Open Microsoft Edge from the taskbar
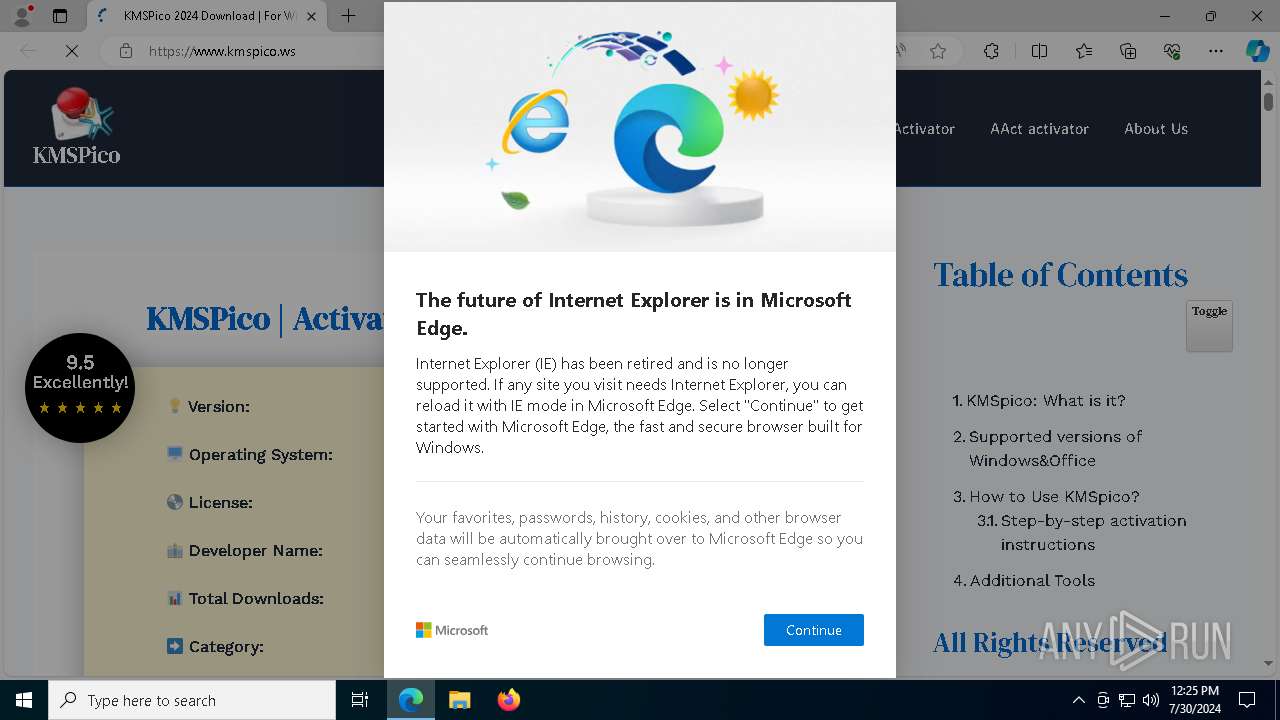The height and width of the screenshot is (720, 1280). tap(411, 700)
